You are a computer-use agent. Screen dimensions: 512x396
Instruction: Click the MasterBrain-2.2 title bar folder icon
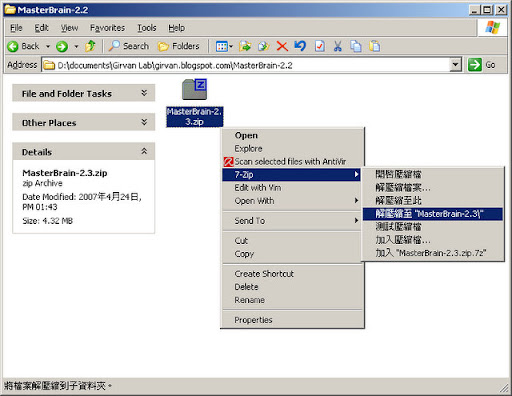[x=10, y=9]
